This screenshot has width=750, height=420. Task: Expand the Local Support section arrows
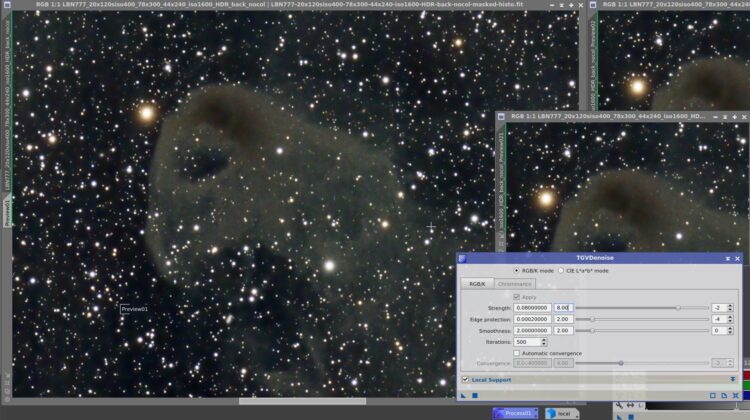click(x=733, y=379)
